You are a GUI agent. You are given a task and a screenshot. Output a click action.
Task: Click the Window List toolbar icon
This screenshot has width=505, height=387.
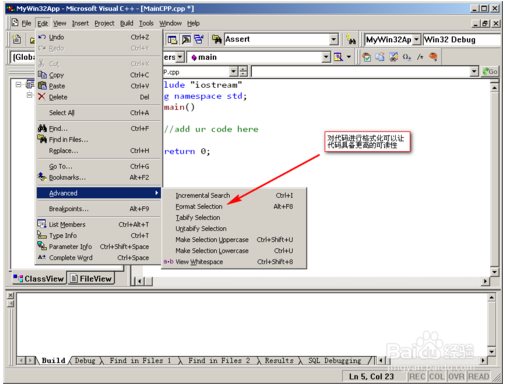(x=199, y=40)
